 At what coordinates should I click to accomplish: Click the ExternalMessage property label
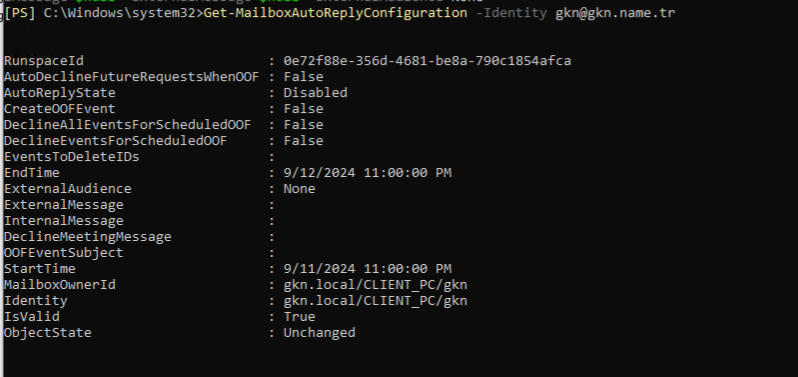tap(64, 205)
